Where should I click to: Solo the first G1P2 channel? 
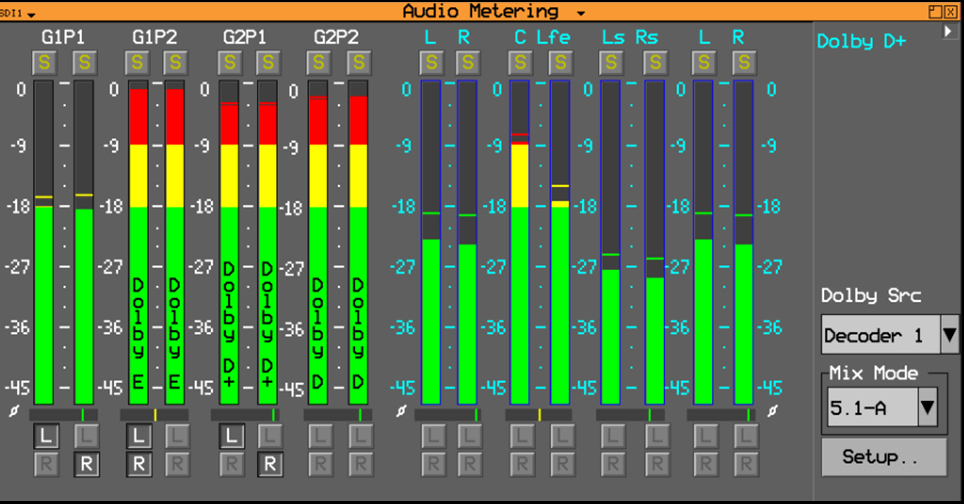tap(137, 62)
